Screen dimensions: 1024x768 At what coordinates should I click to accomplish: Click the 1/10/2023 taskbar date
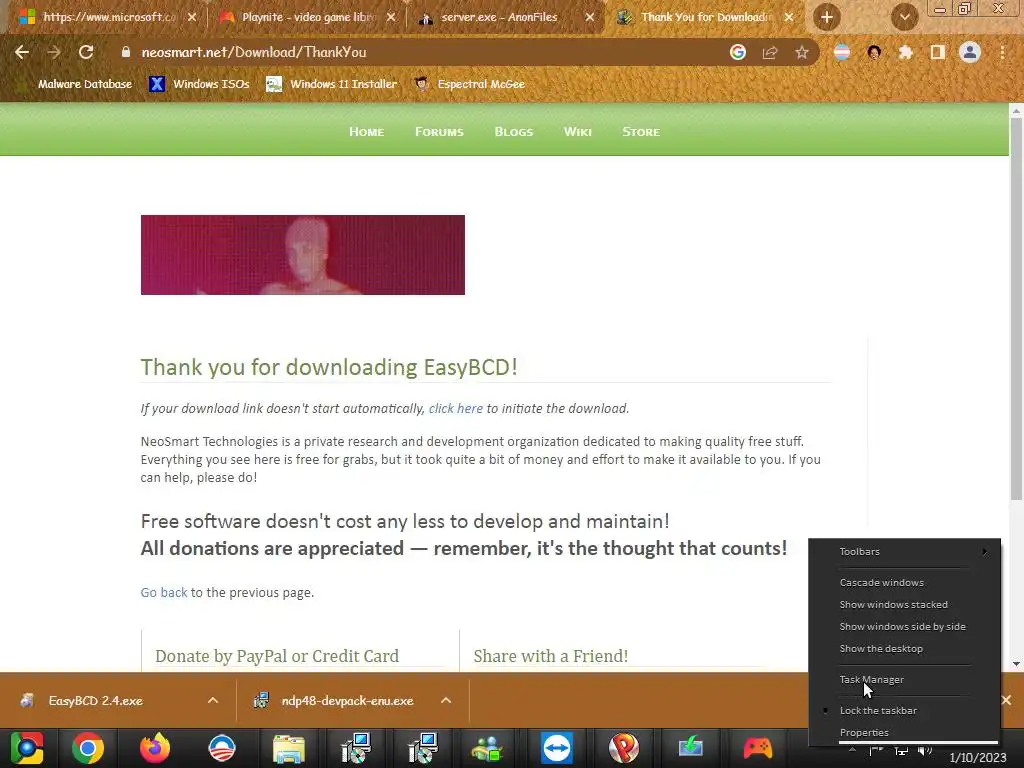(978, 758)
